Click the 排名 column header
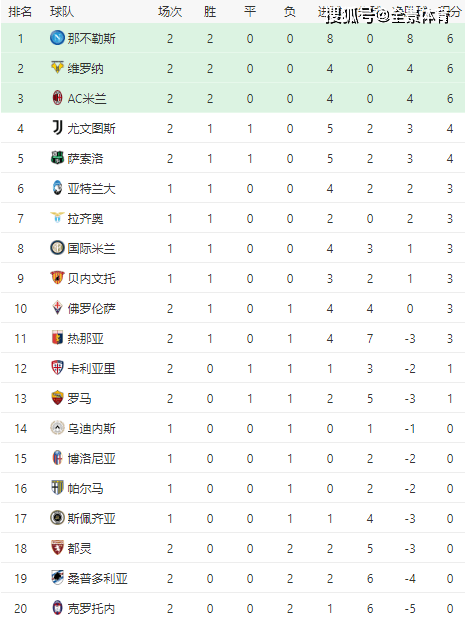 tap(20, 11)
